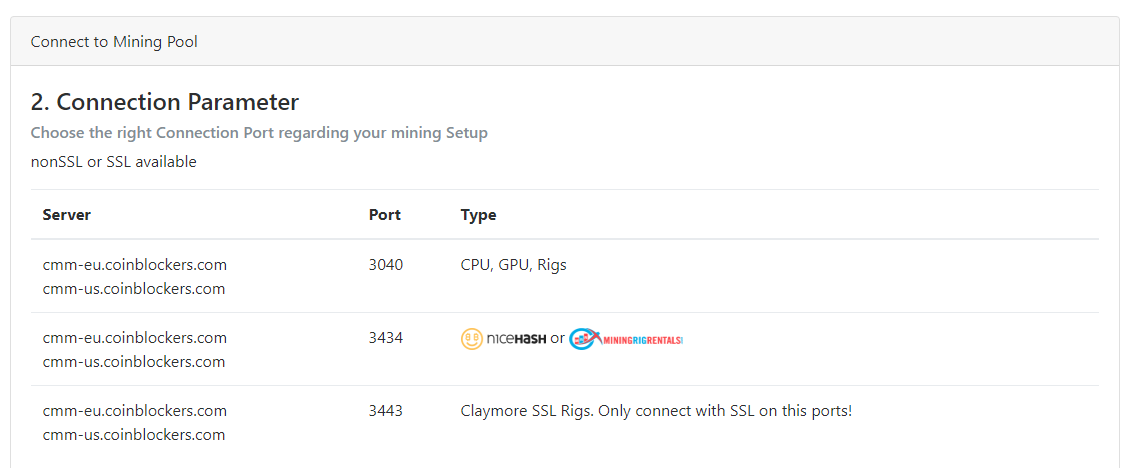This screenshot has width=1129, height=468.
Task: Select port number 3040
Action: point(386,265)
